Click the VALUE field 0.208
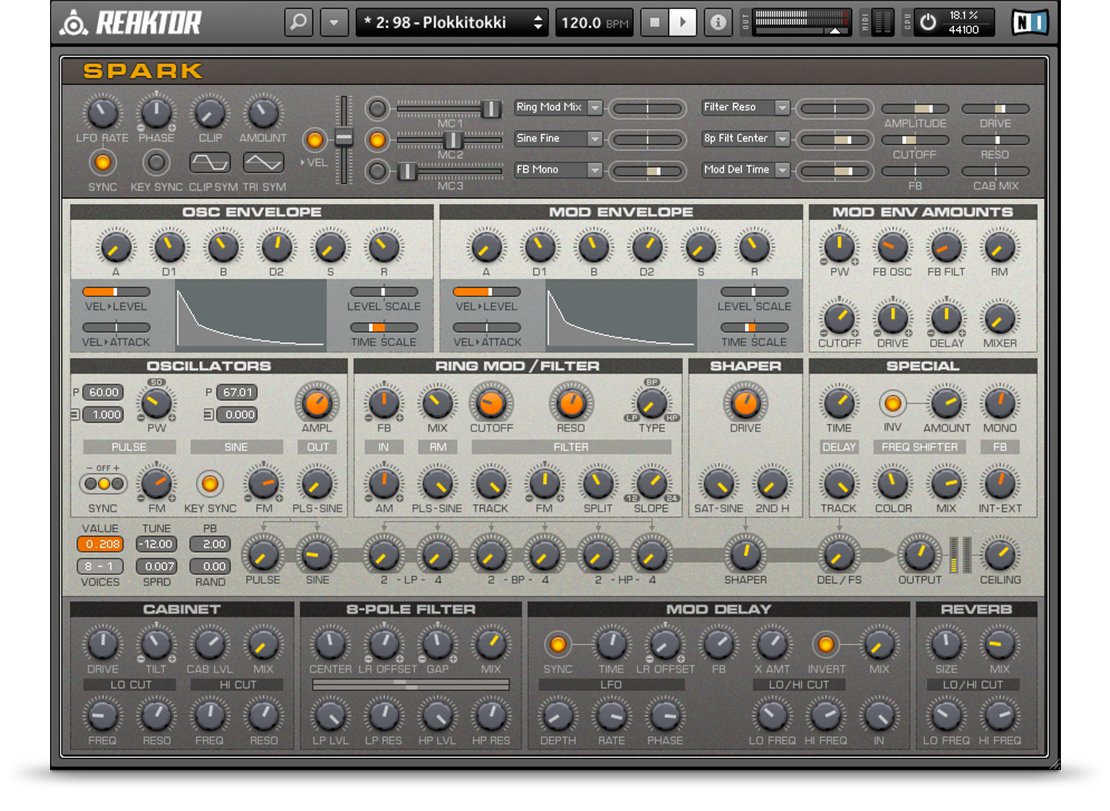The width and height of the screenshot is (1110, 811). [x=101, y=544]
